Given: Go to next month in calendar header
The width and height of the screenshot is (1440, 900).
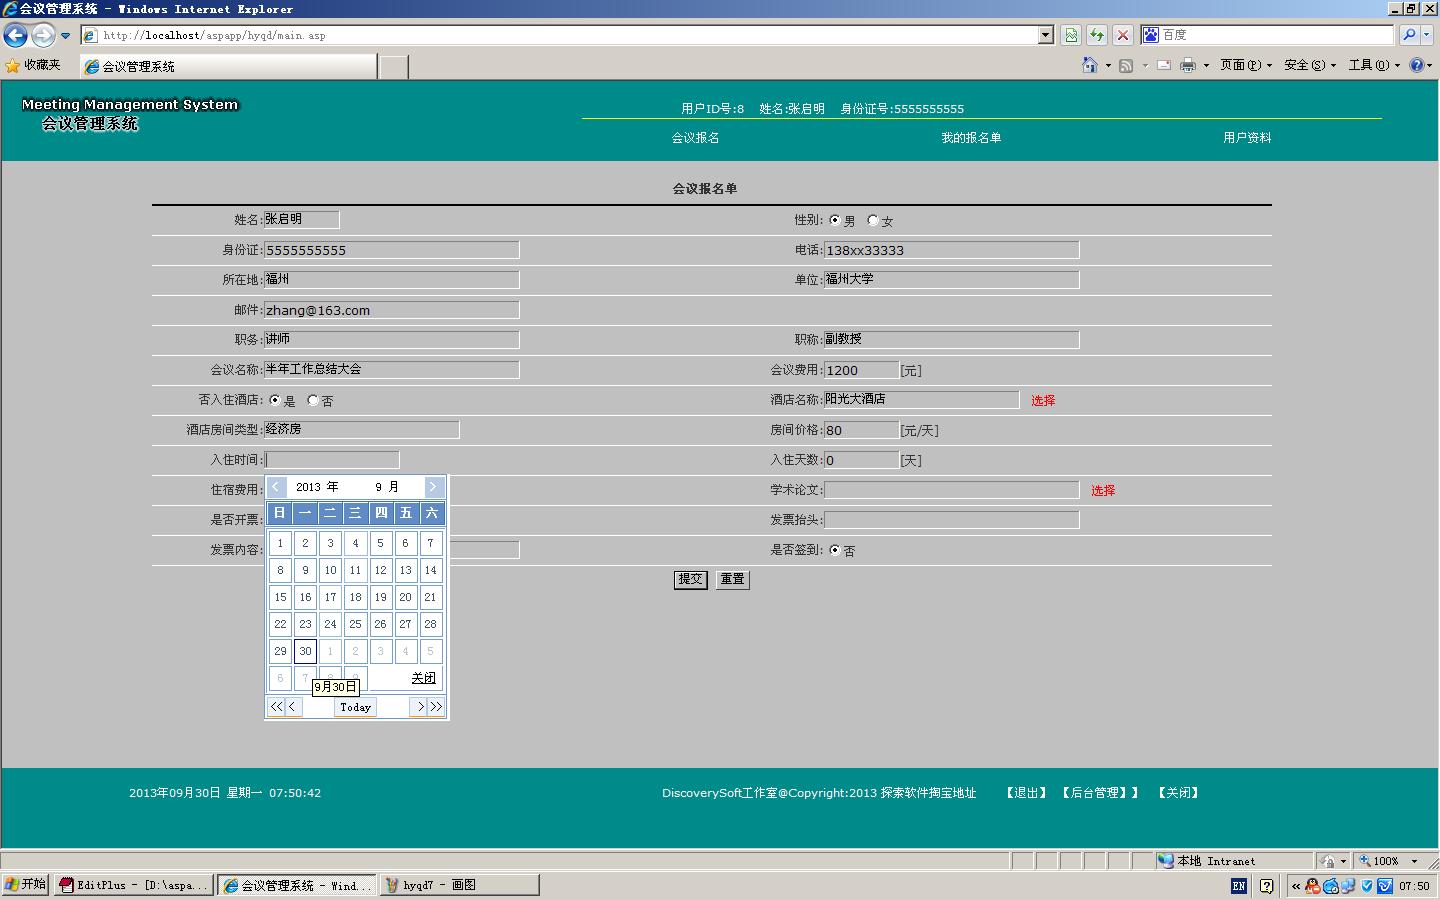Looking at the screenshot, I should click(x=433, y=487).
